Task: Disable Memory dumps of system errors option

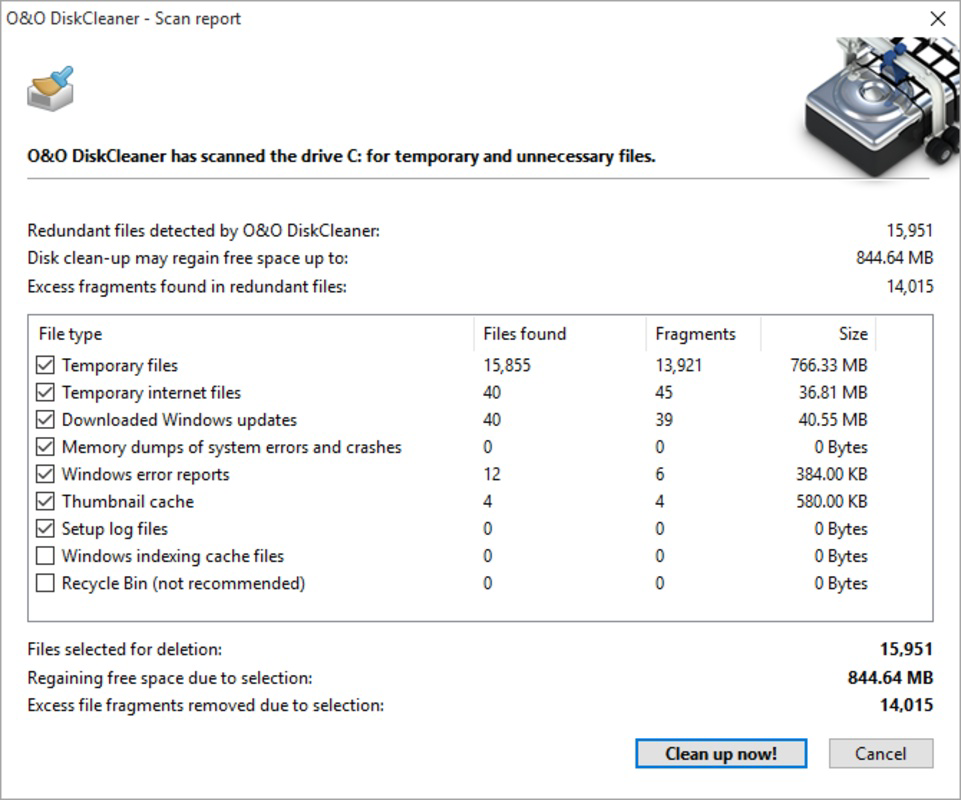Action: pos(45,447)
